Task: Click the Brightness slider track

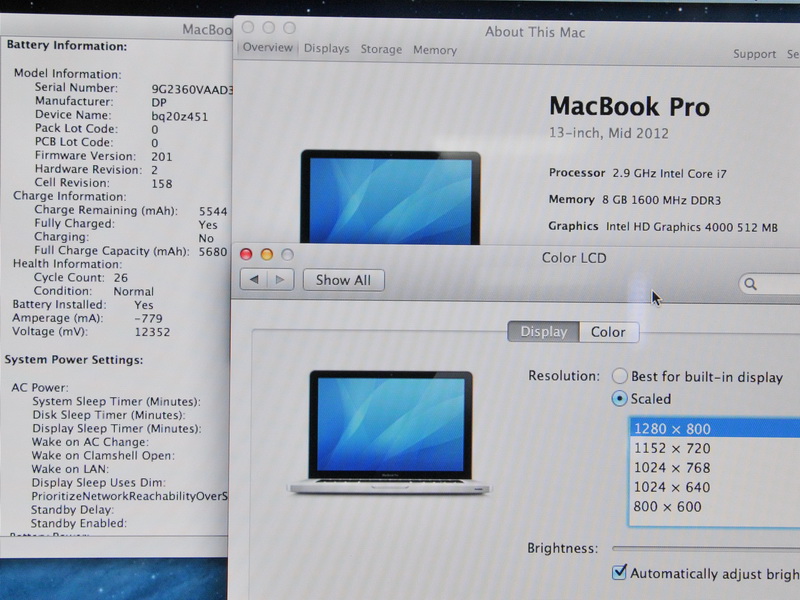Action: coord(706,549)
